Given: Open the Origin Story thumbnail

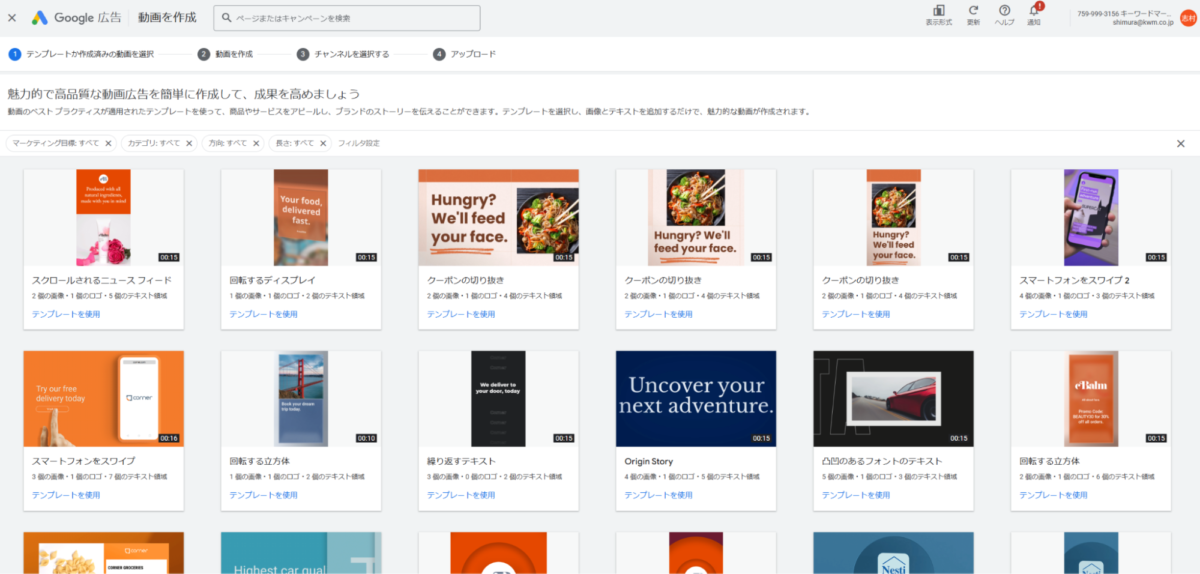Looking at the screenshot, I should click(x=696, y=398).
